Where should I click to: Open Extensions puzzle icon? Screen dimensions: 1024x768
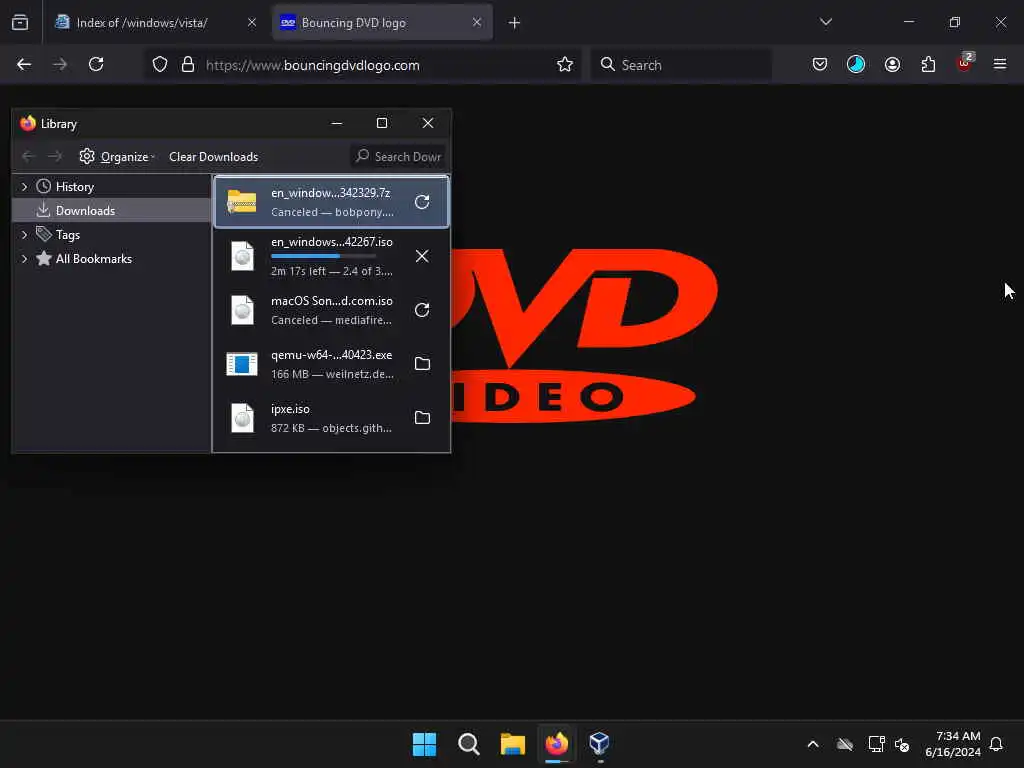point(928,65)
